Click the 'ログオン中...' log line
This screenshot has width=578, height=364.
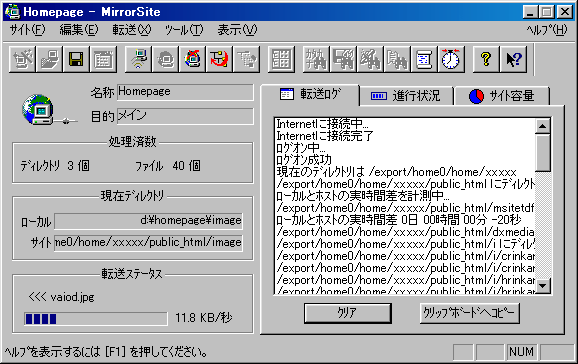point(301,148)
